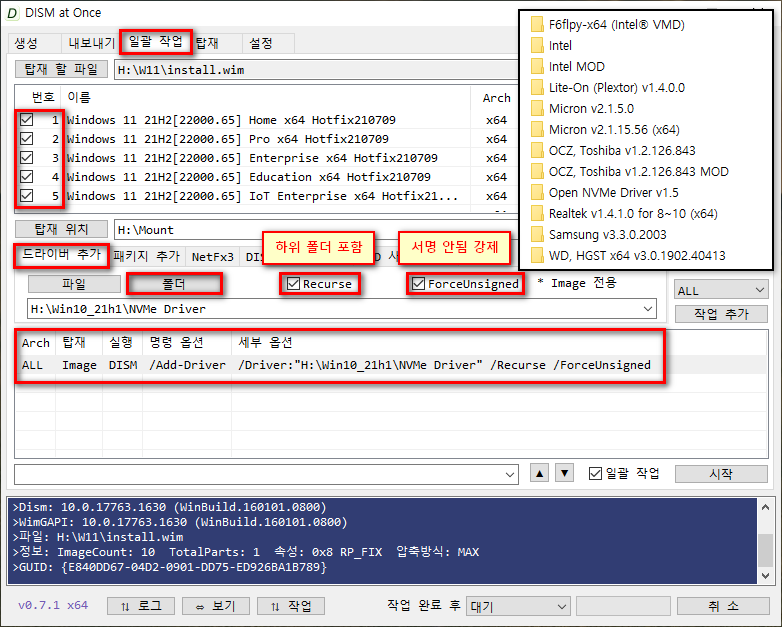The width and height of the screenshot is (782, 627).
Task: Uncheck image 3 Windows 11 Enterprise x64
Action: (26, 158)
